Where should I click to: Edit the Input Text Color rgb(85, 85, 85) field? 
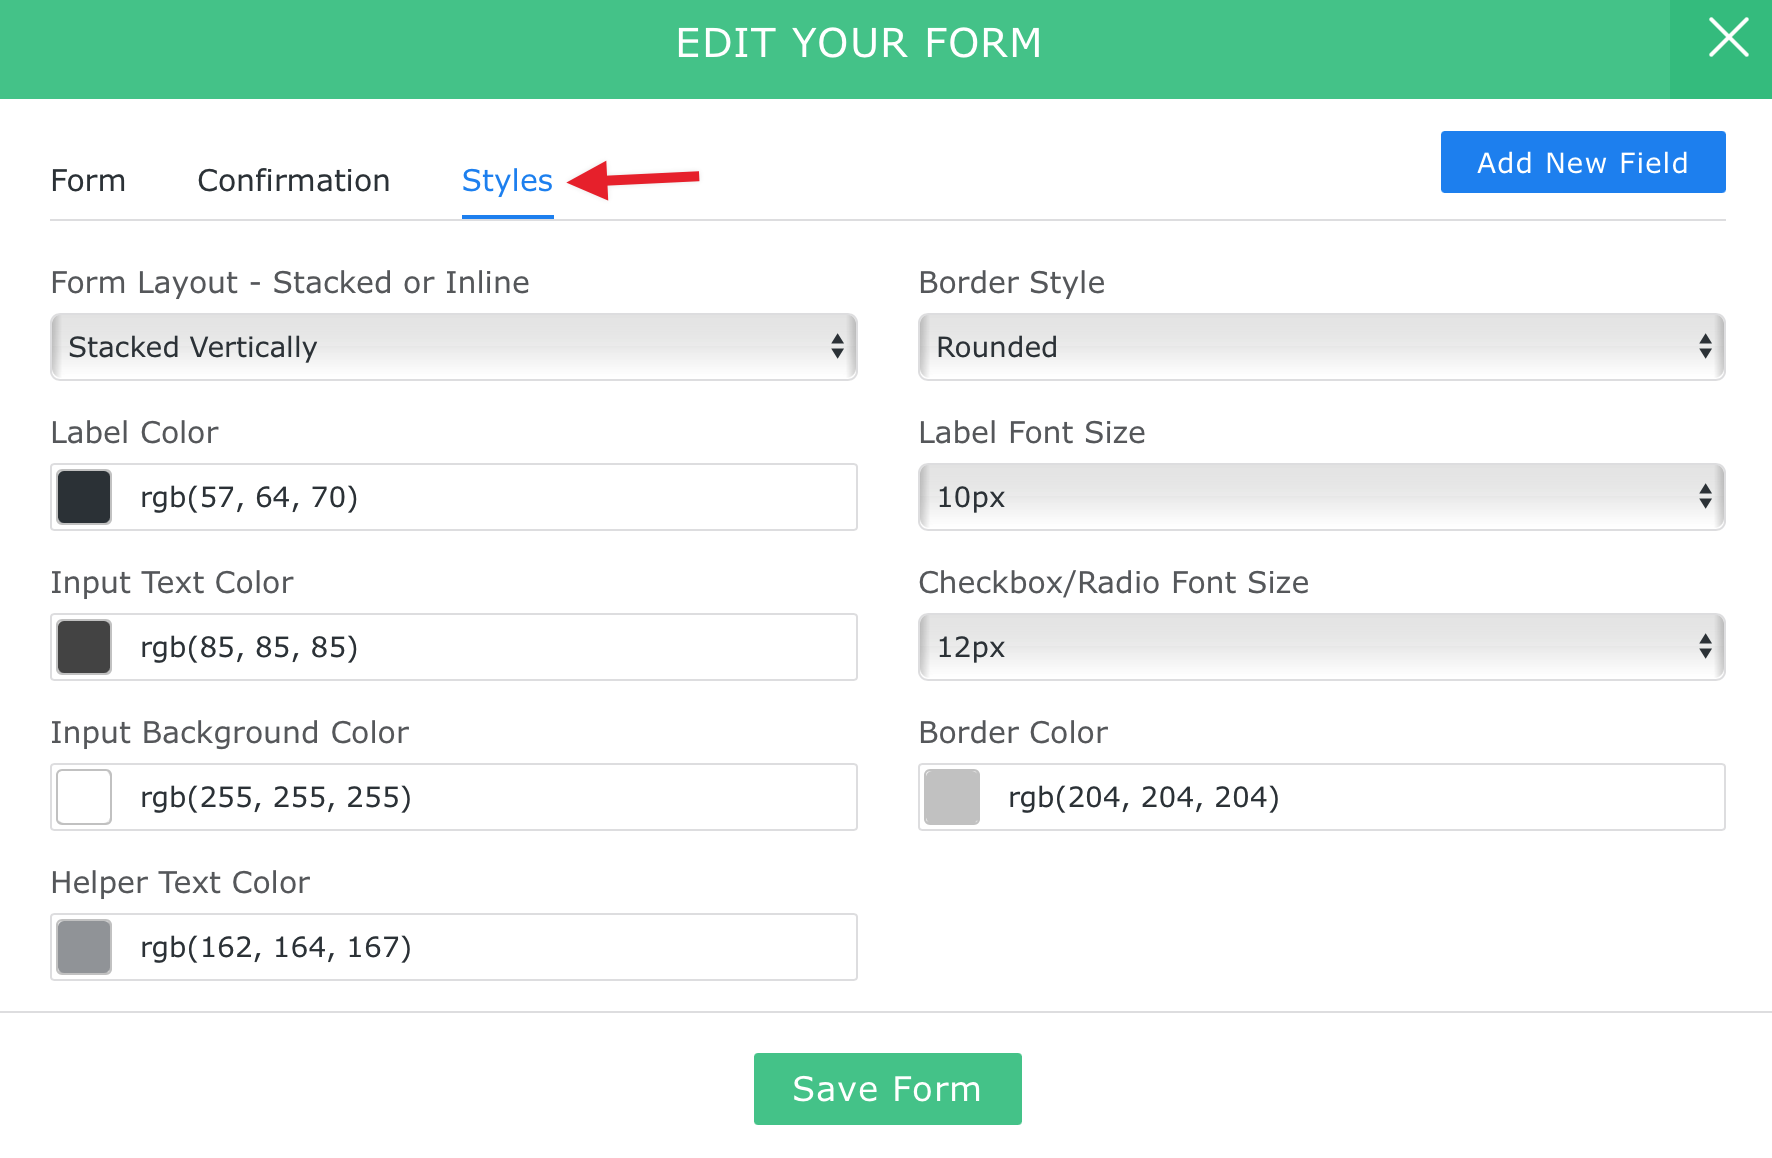(x=454, y=647)
